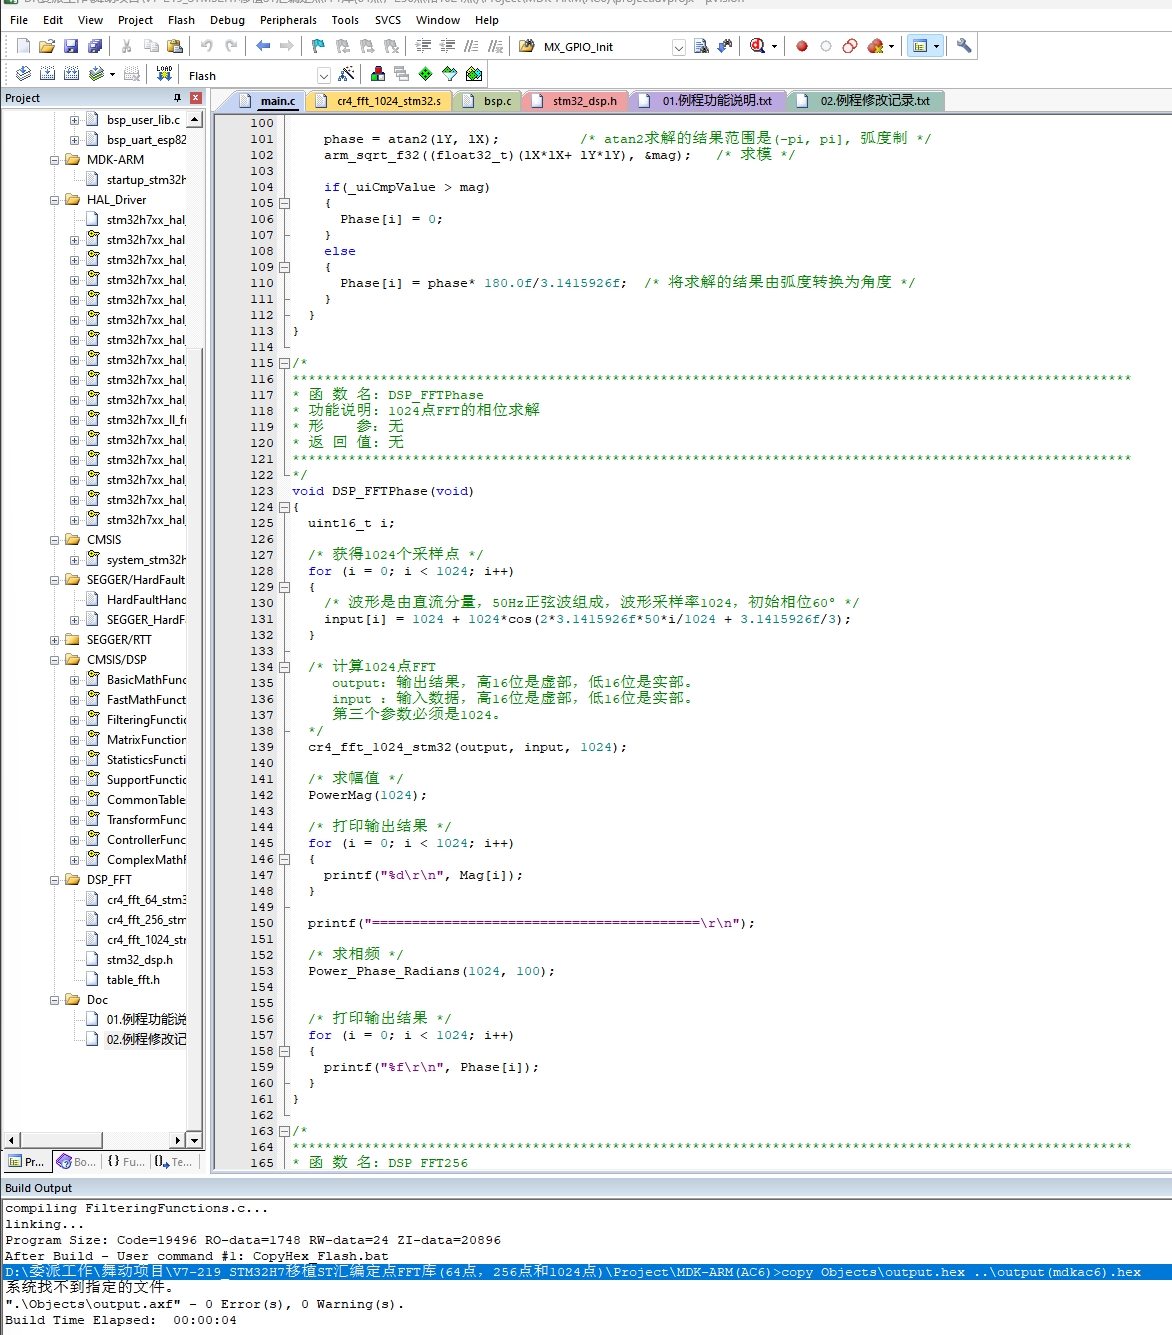The height and width of the screenshot is (1335, 1172).
Task: Select the HardFaultHand file in the project tree
Action: (x=146, y=600)
